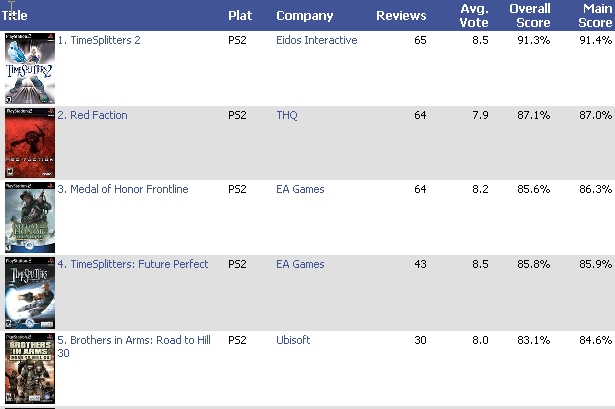Image resolution: width=615 pixels, height=409 pixels.
Task: Click the Medal of Honor Frontline cover
Action: pos(30,218)
